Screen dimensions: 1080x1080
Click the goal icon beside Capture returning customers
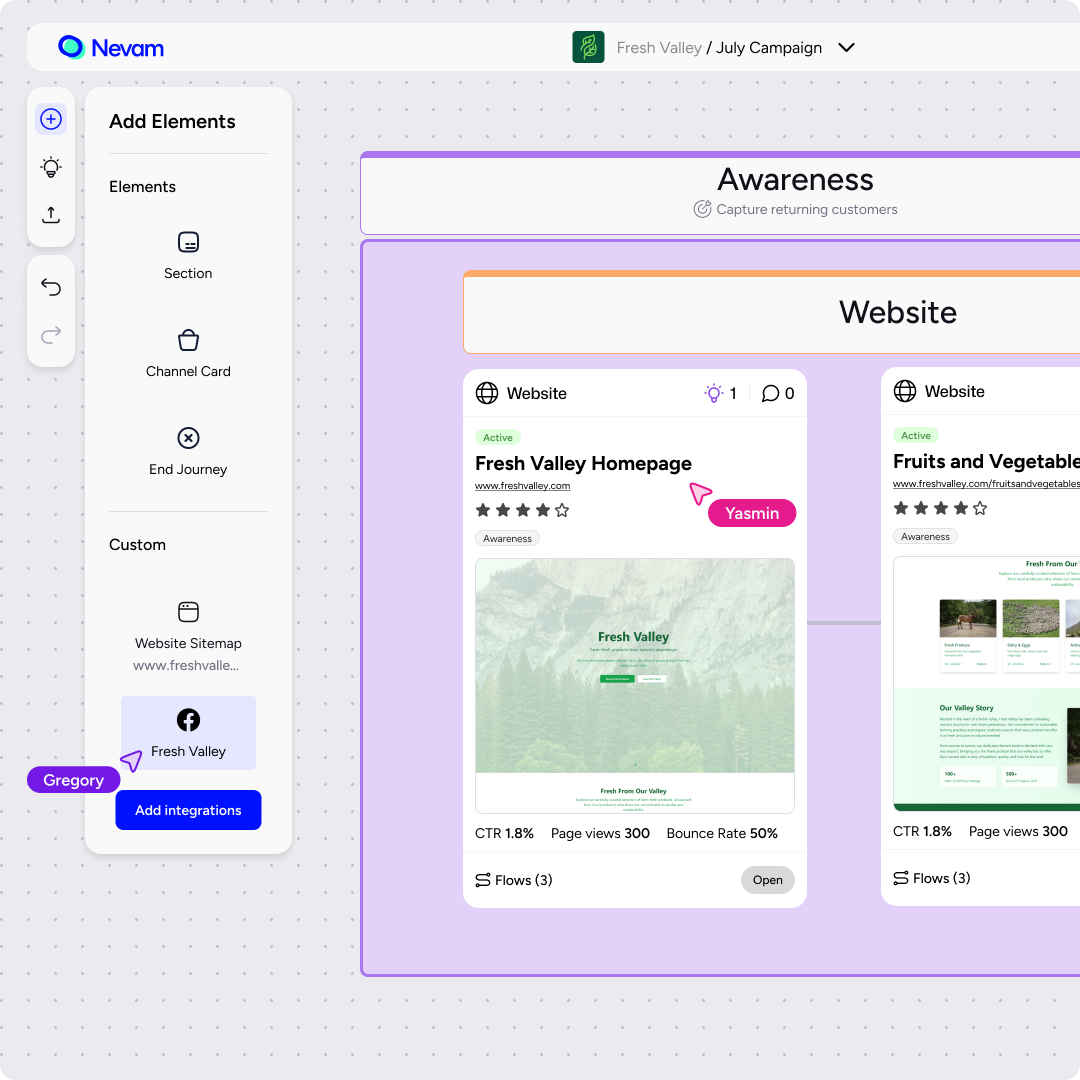click(x=702, y=209)
